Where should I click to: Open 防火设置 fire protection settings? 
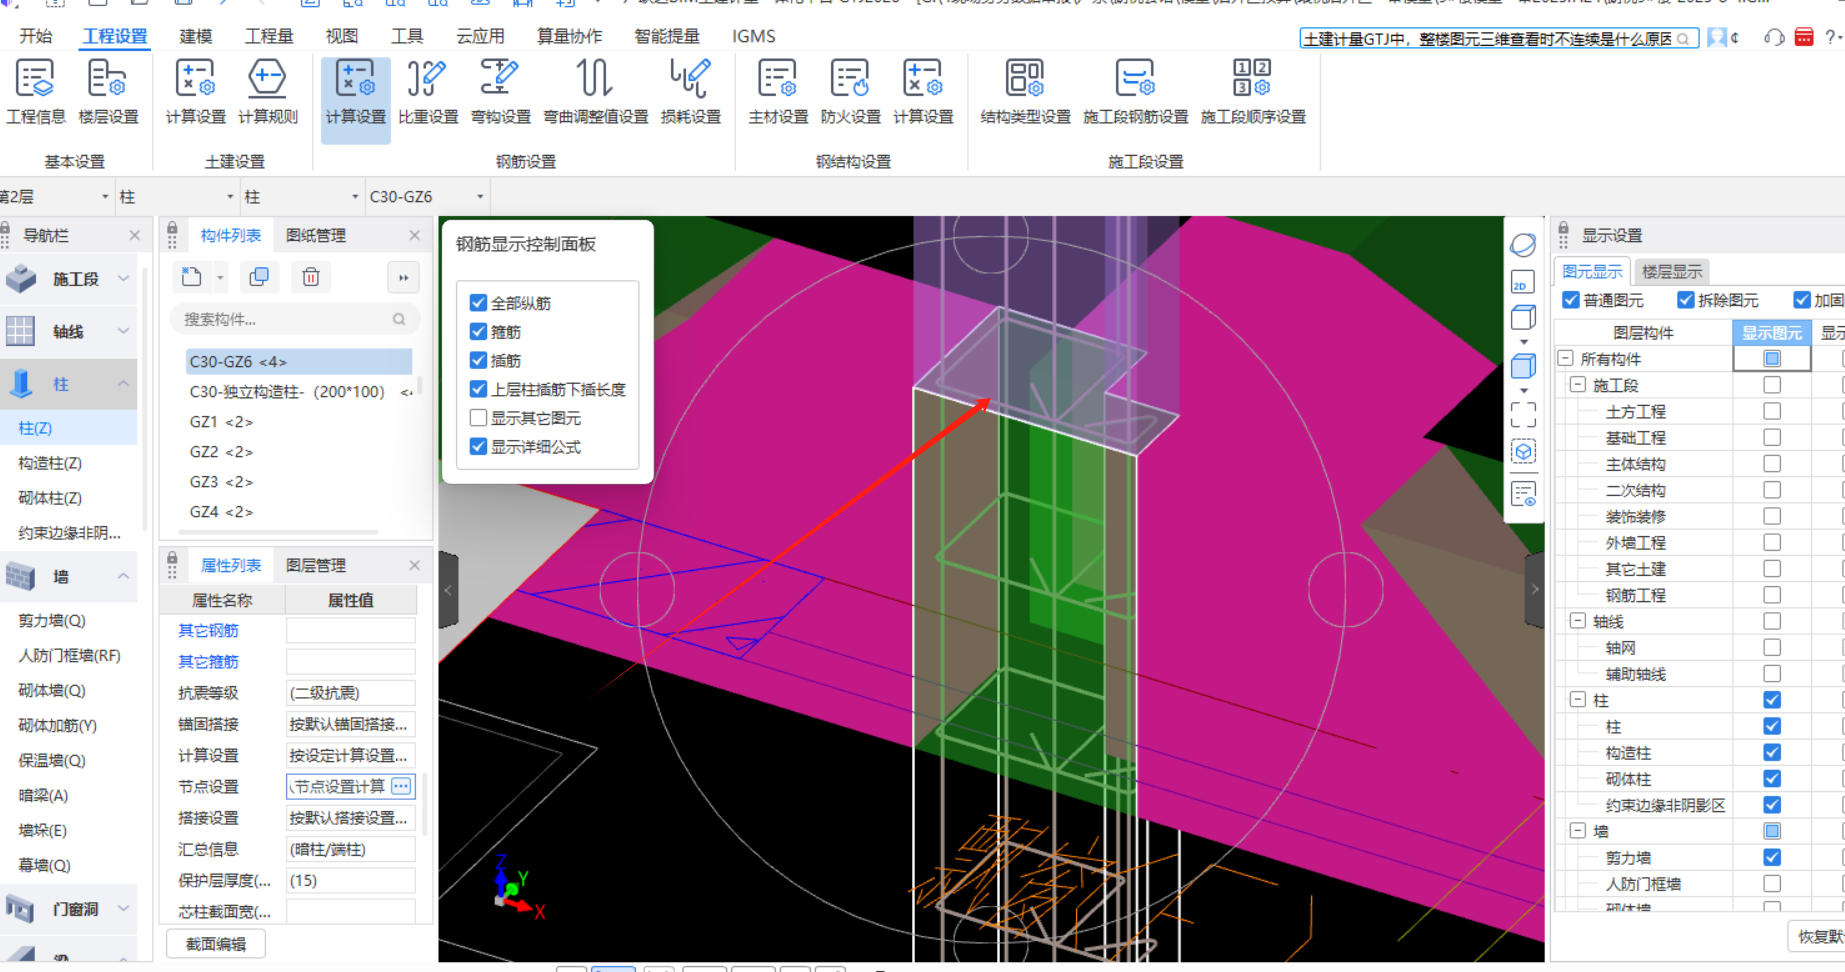pos(850,92)
